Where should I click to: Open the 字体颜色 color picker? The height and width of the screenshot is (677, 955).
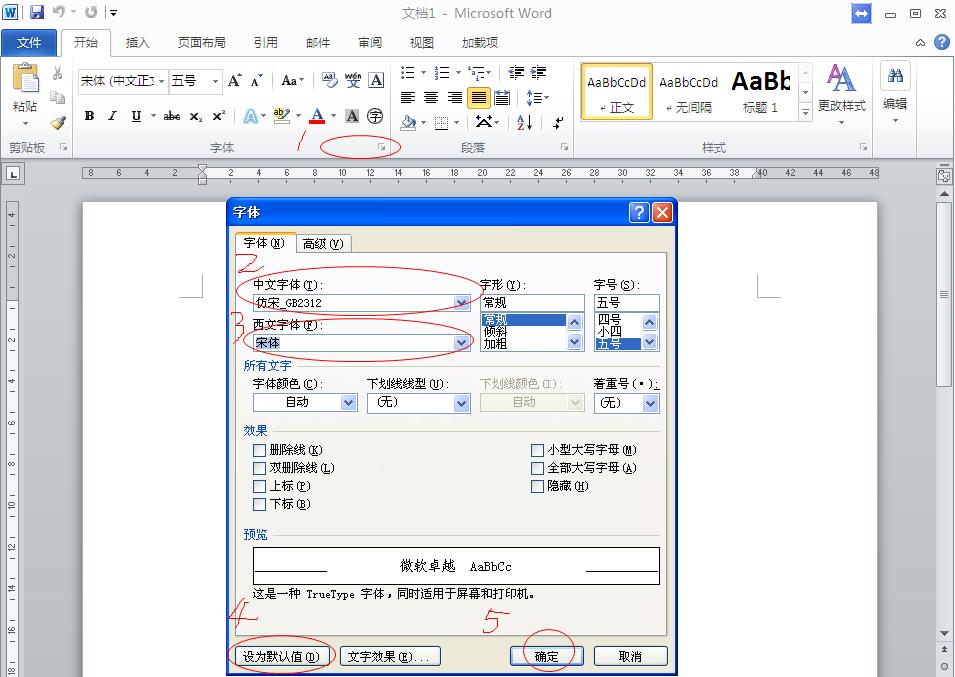[x=348, y=403]
